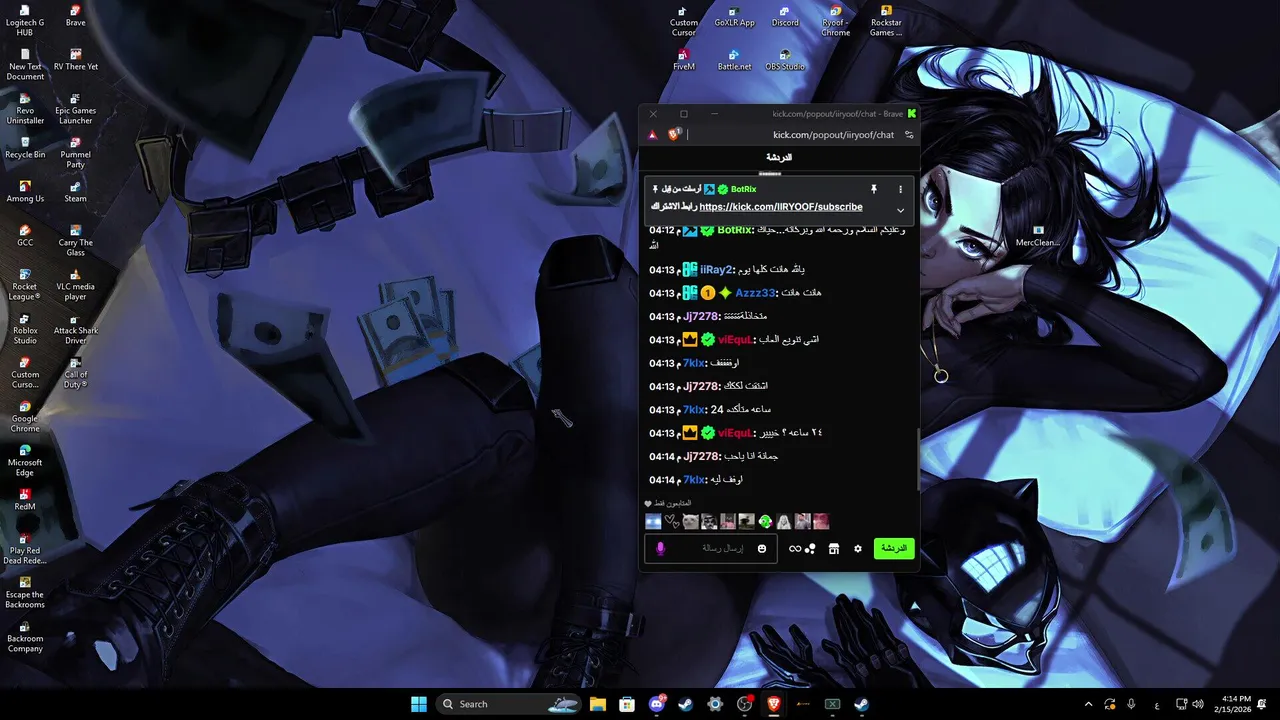Open OBS Studio taskbar icon
1280x720 pixels.
(745, 704)
